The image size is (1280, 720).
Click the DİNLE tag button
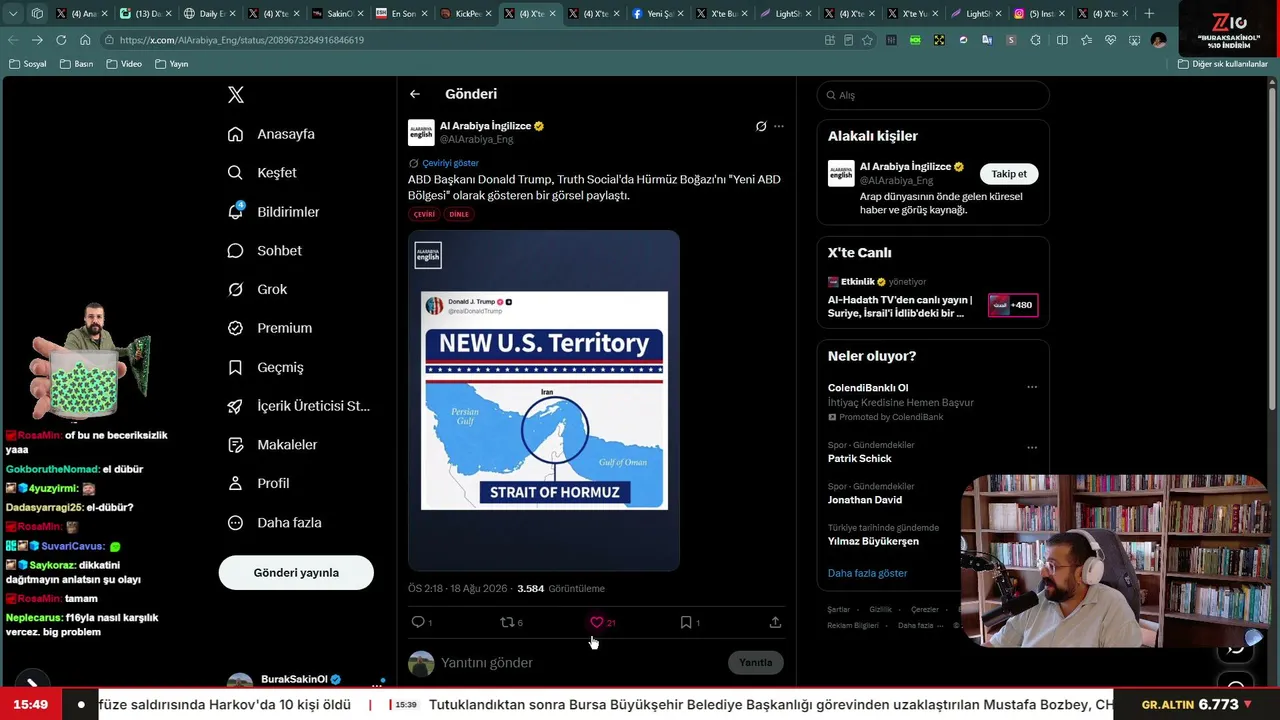[459, 214]
